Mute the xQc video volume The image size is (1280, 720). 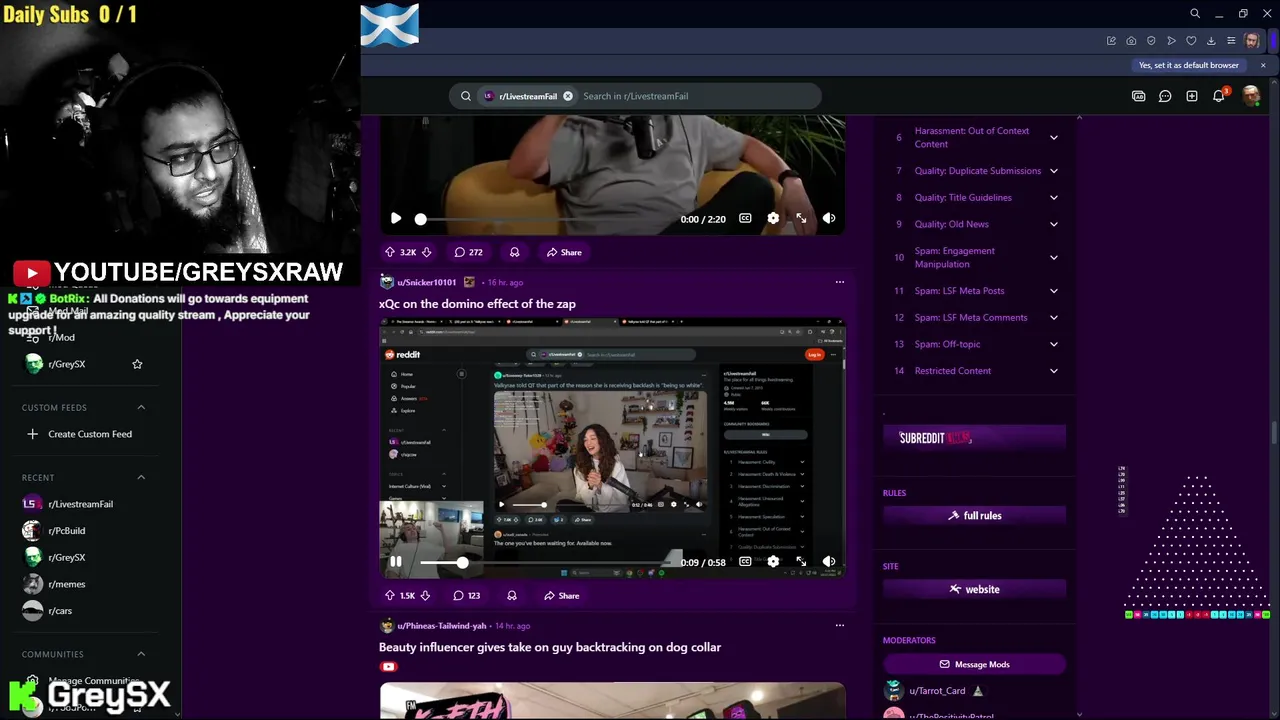coord(829,562)
